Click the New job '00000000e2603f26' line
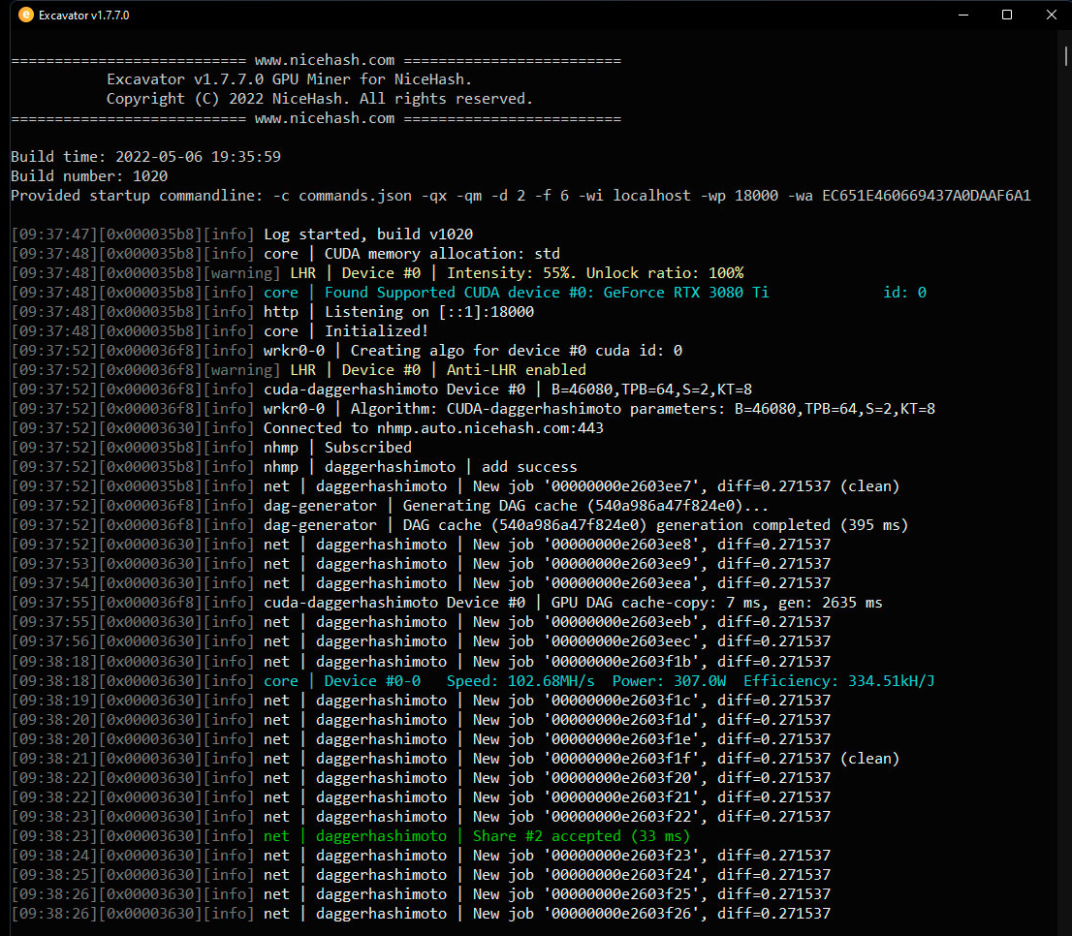Image resolution: width=1072 pixels, height=936 pixels. pos(420,913)
